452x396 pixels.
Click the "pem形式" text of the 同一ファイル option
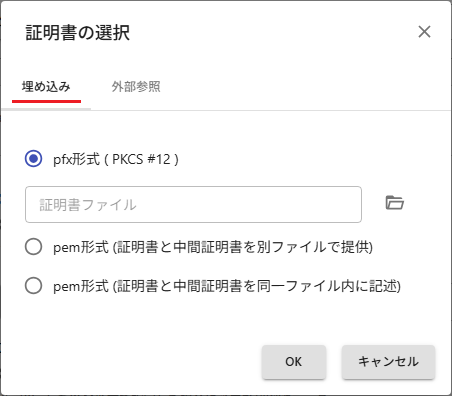click(81, 286)
